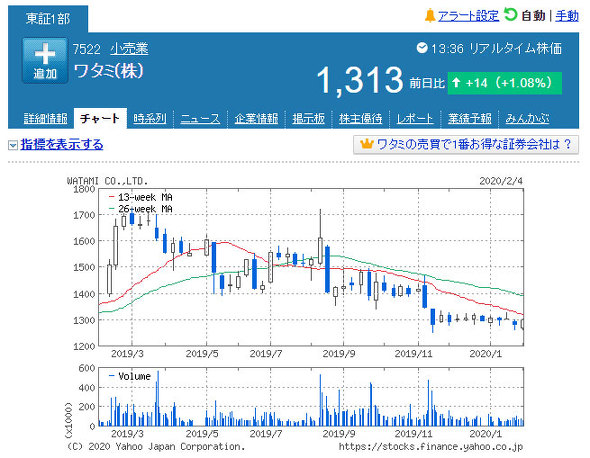Screen dimensions: 590x458
Task: Click ワタミの売買で1番お得な証券会社は? banner
Action: [x=466, y=145]
